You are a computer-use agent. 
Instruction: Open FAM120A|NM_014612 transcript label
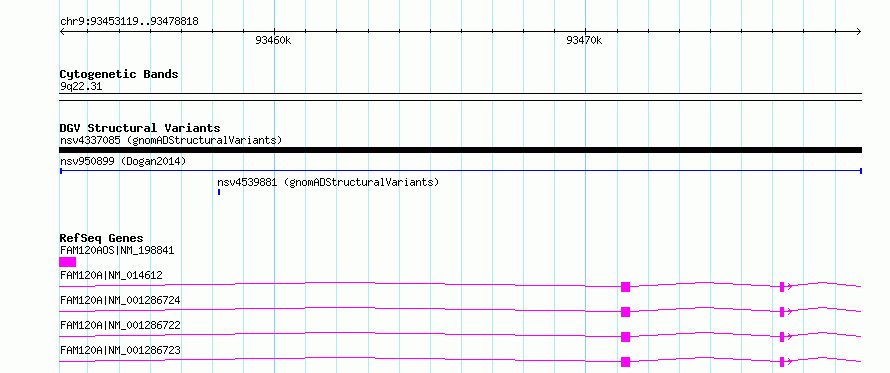[x=111, y=275]
